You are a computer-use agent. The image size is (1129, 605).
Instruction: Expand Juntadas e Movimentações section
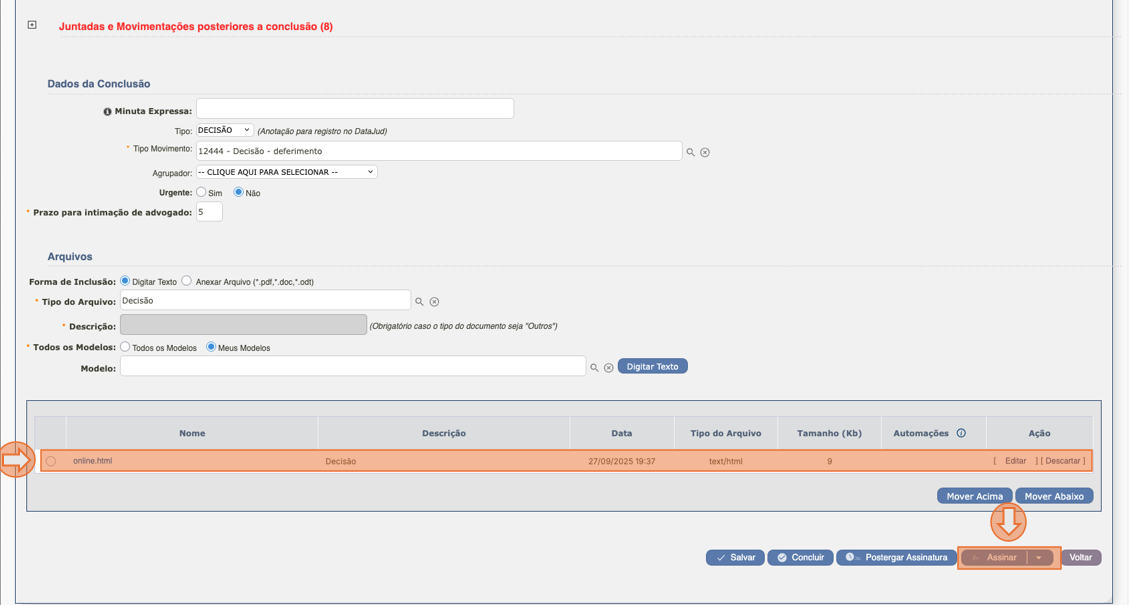(x=32, y=25)
